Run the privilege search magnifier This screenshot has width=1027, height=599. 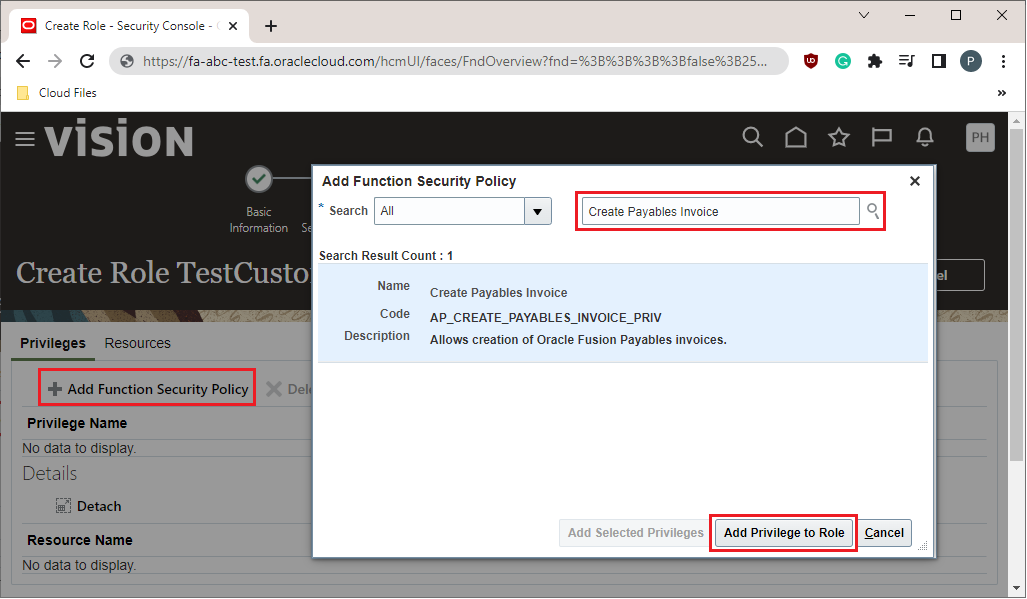872,211
